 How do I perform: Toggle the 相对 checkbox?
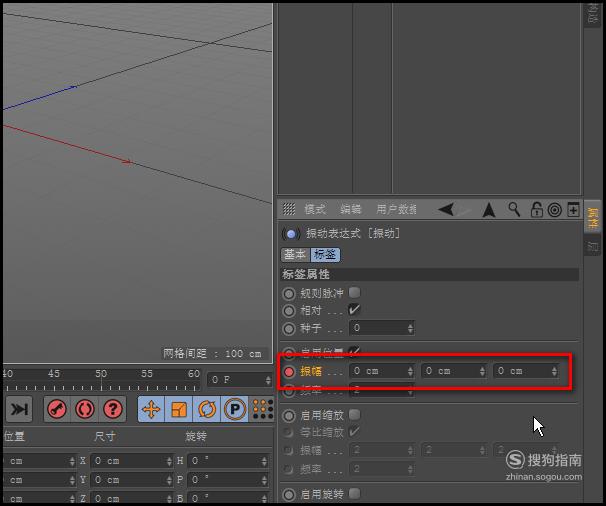point(354,310)
